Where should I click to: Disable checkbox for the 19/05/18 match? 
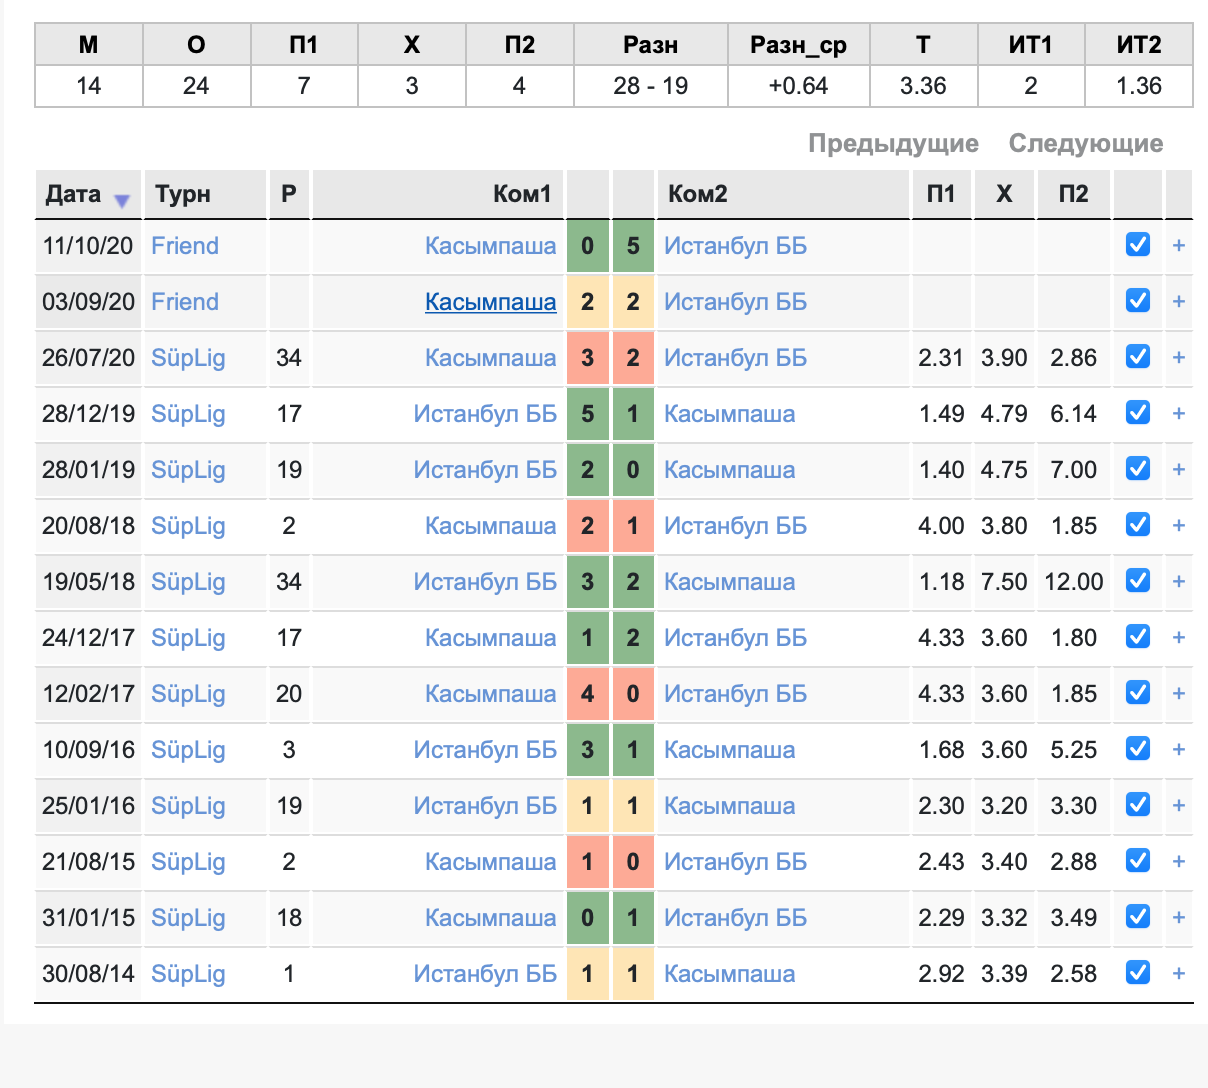[1138, 581]
